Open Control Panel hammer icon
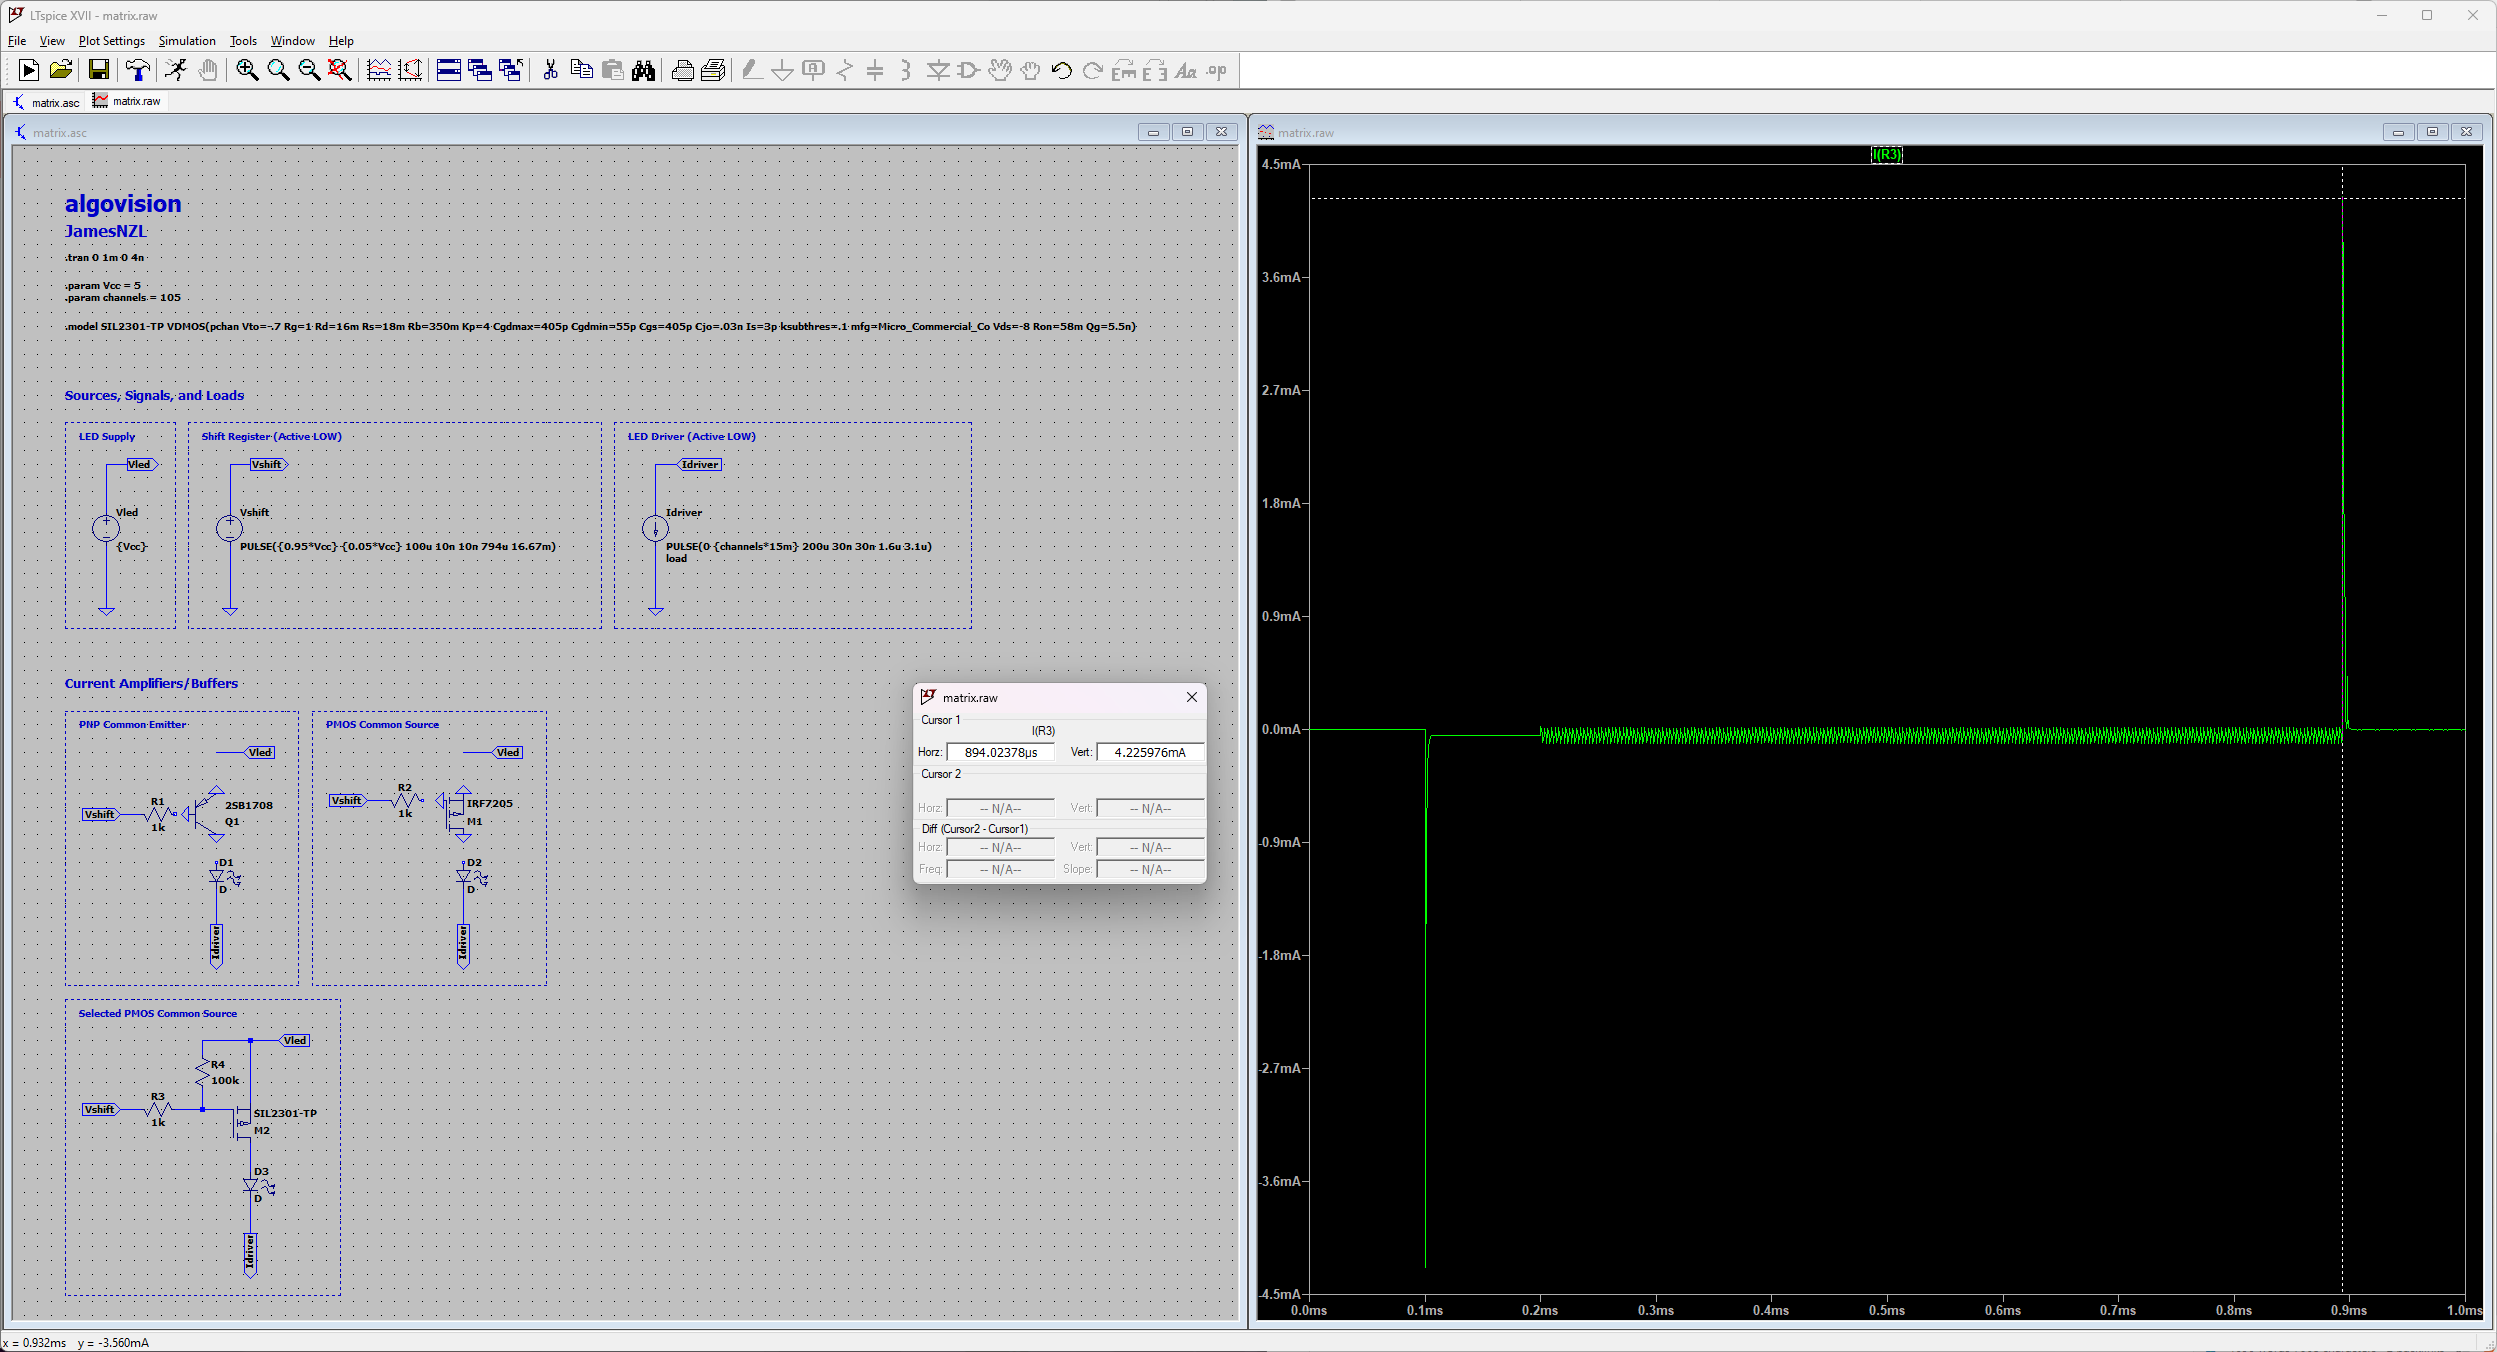Screen dimensions: 2497x1352 click(x=138, y=70)
